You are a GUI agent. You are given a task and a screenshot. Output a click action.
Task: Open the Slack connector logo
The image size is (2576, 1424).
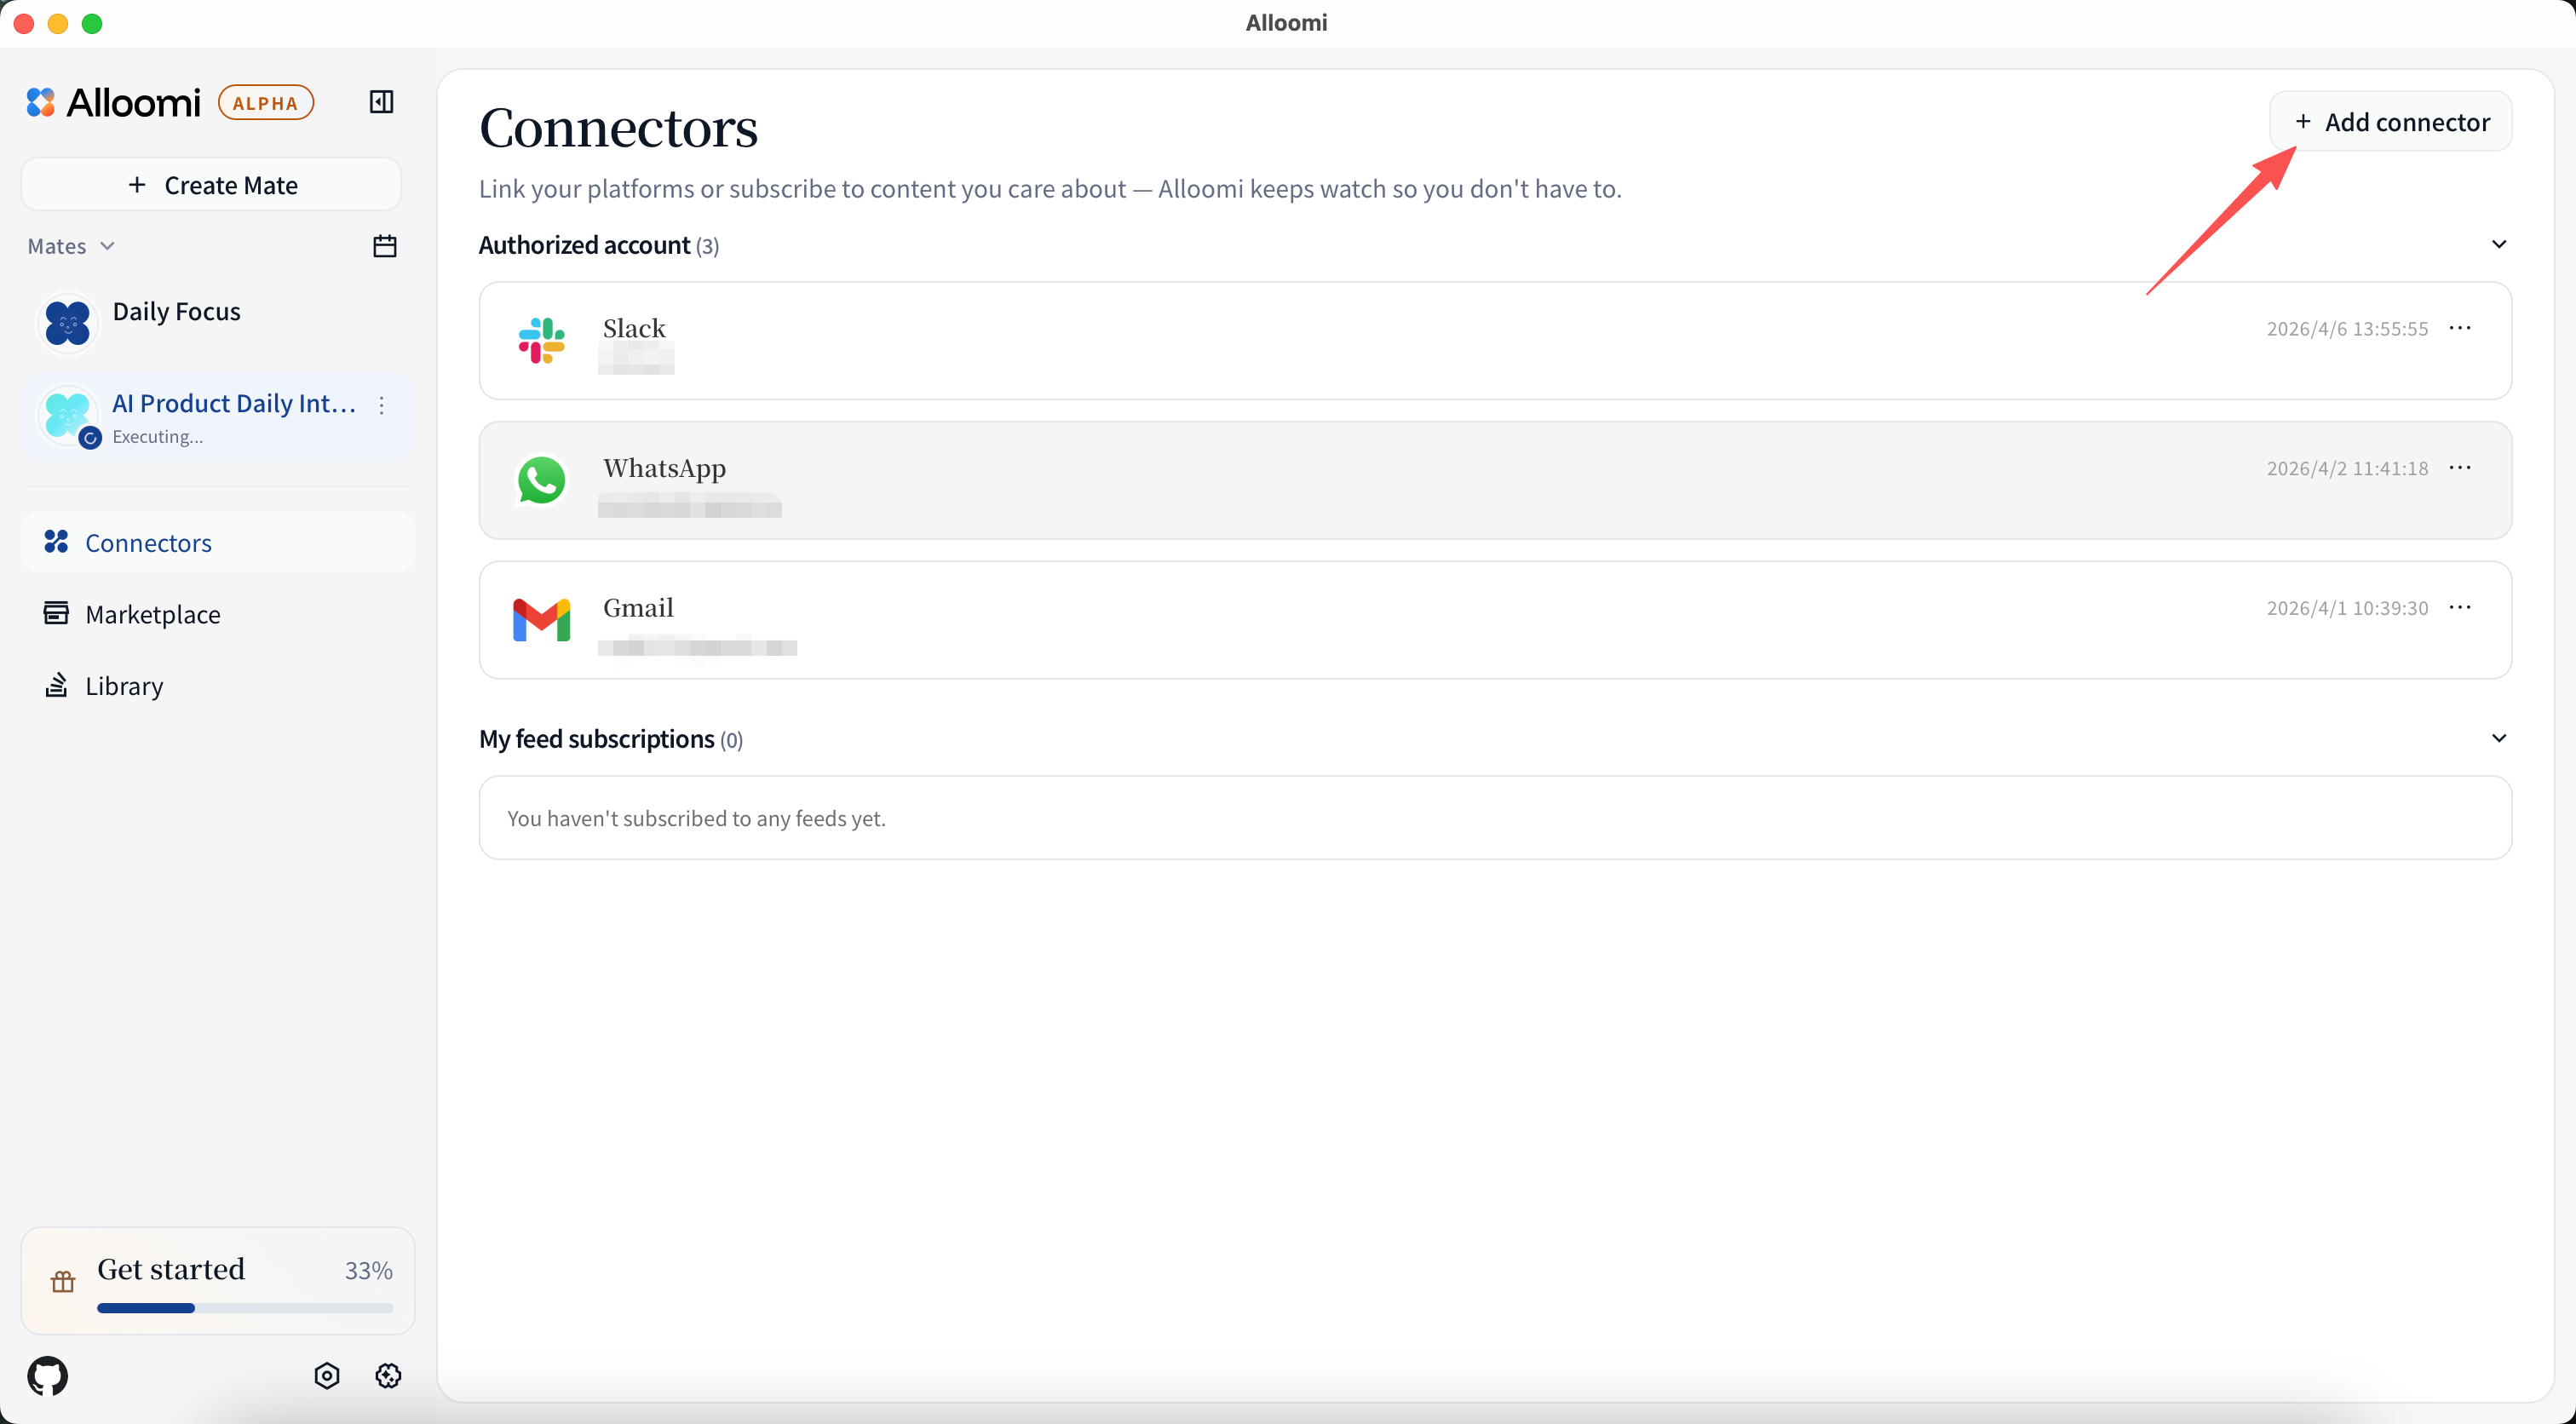(x=541, y=340)
